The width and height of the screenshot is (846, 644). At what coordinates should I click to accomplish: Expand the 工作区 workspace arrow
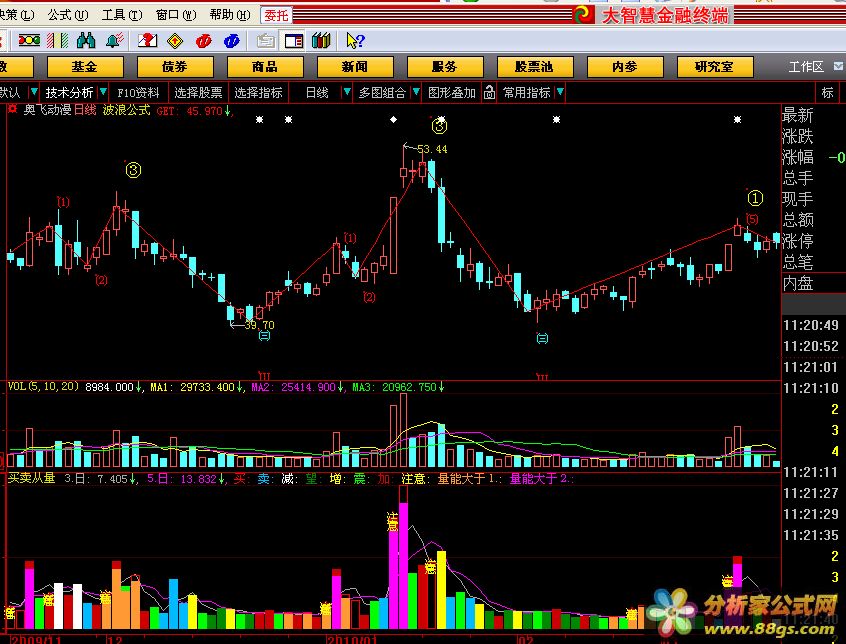point(838,66)
